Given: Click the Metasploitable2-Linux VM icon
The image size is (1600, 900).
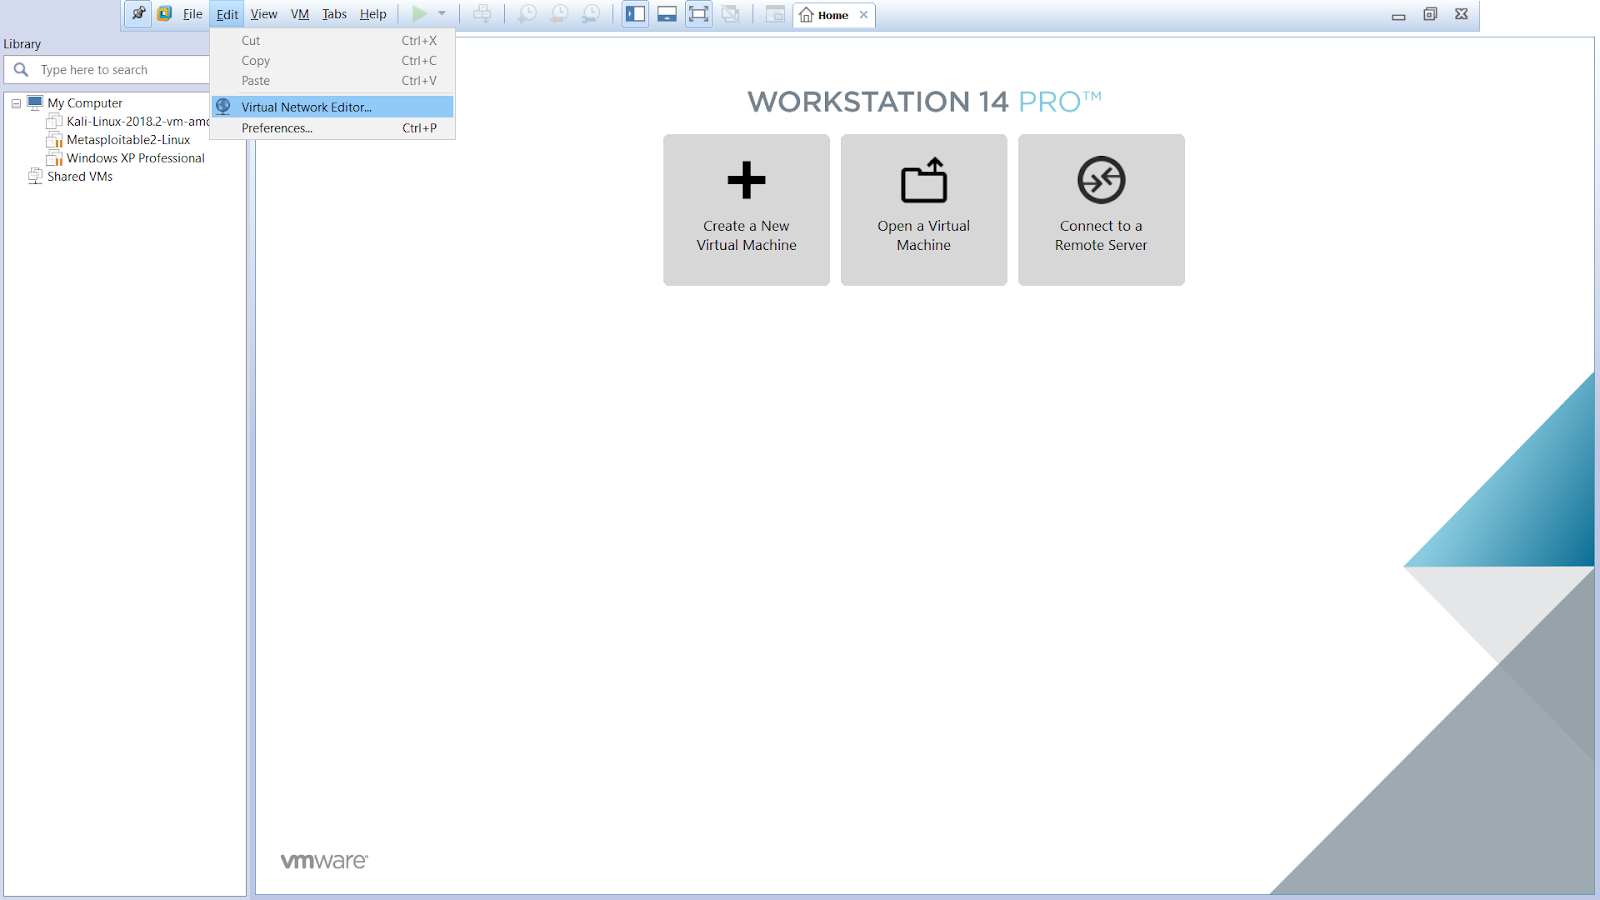Looking at the screenshot, I should point(54,140).
